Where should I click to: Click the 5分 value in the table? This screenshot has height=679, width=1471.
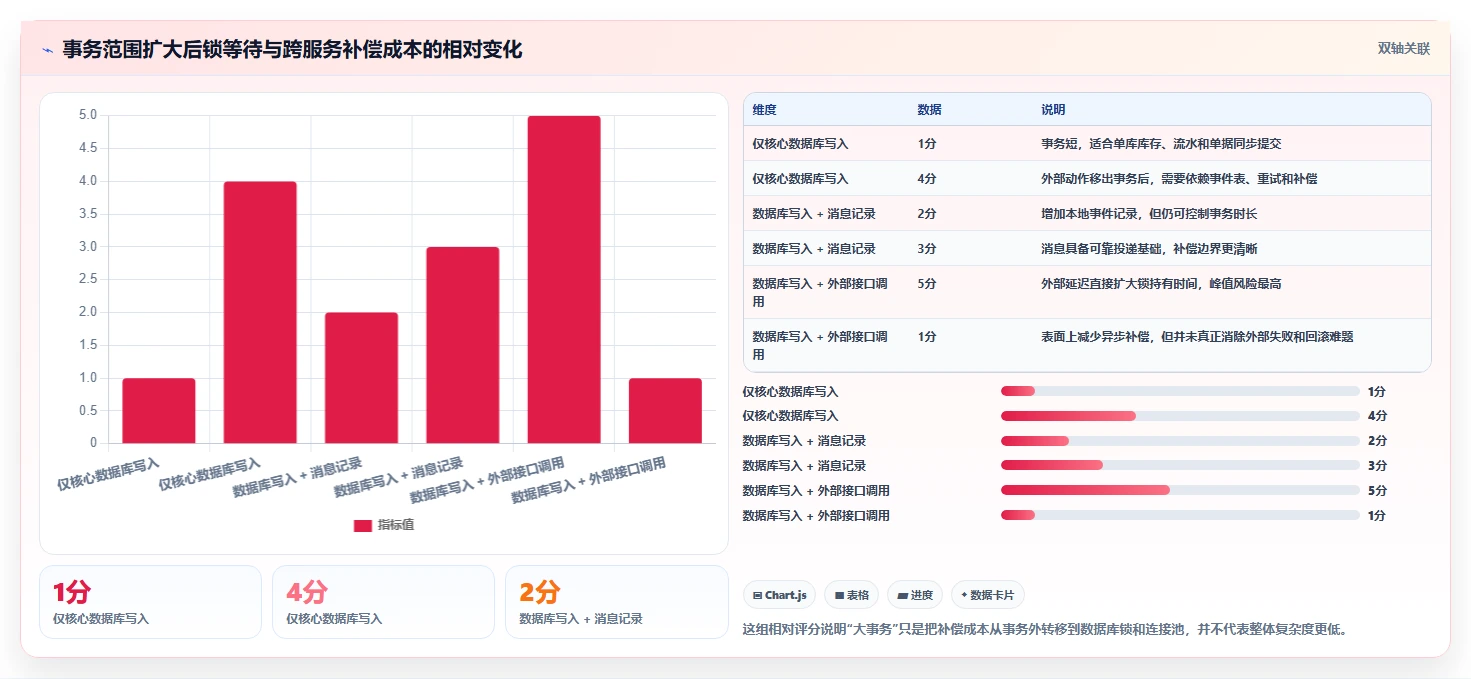(x=927, y=284)
